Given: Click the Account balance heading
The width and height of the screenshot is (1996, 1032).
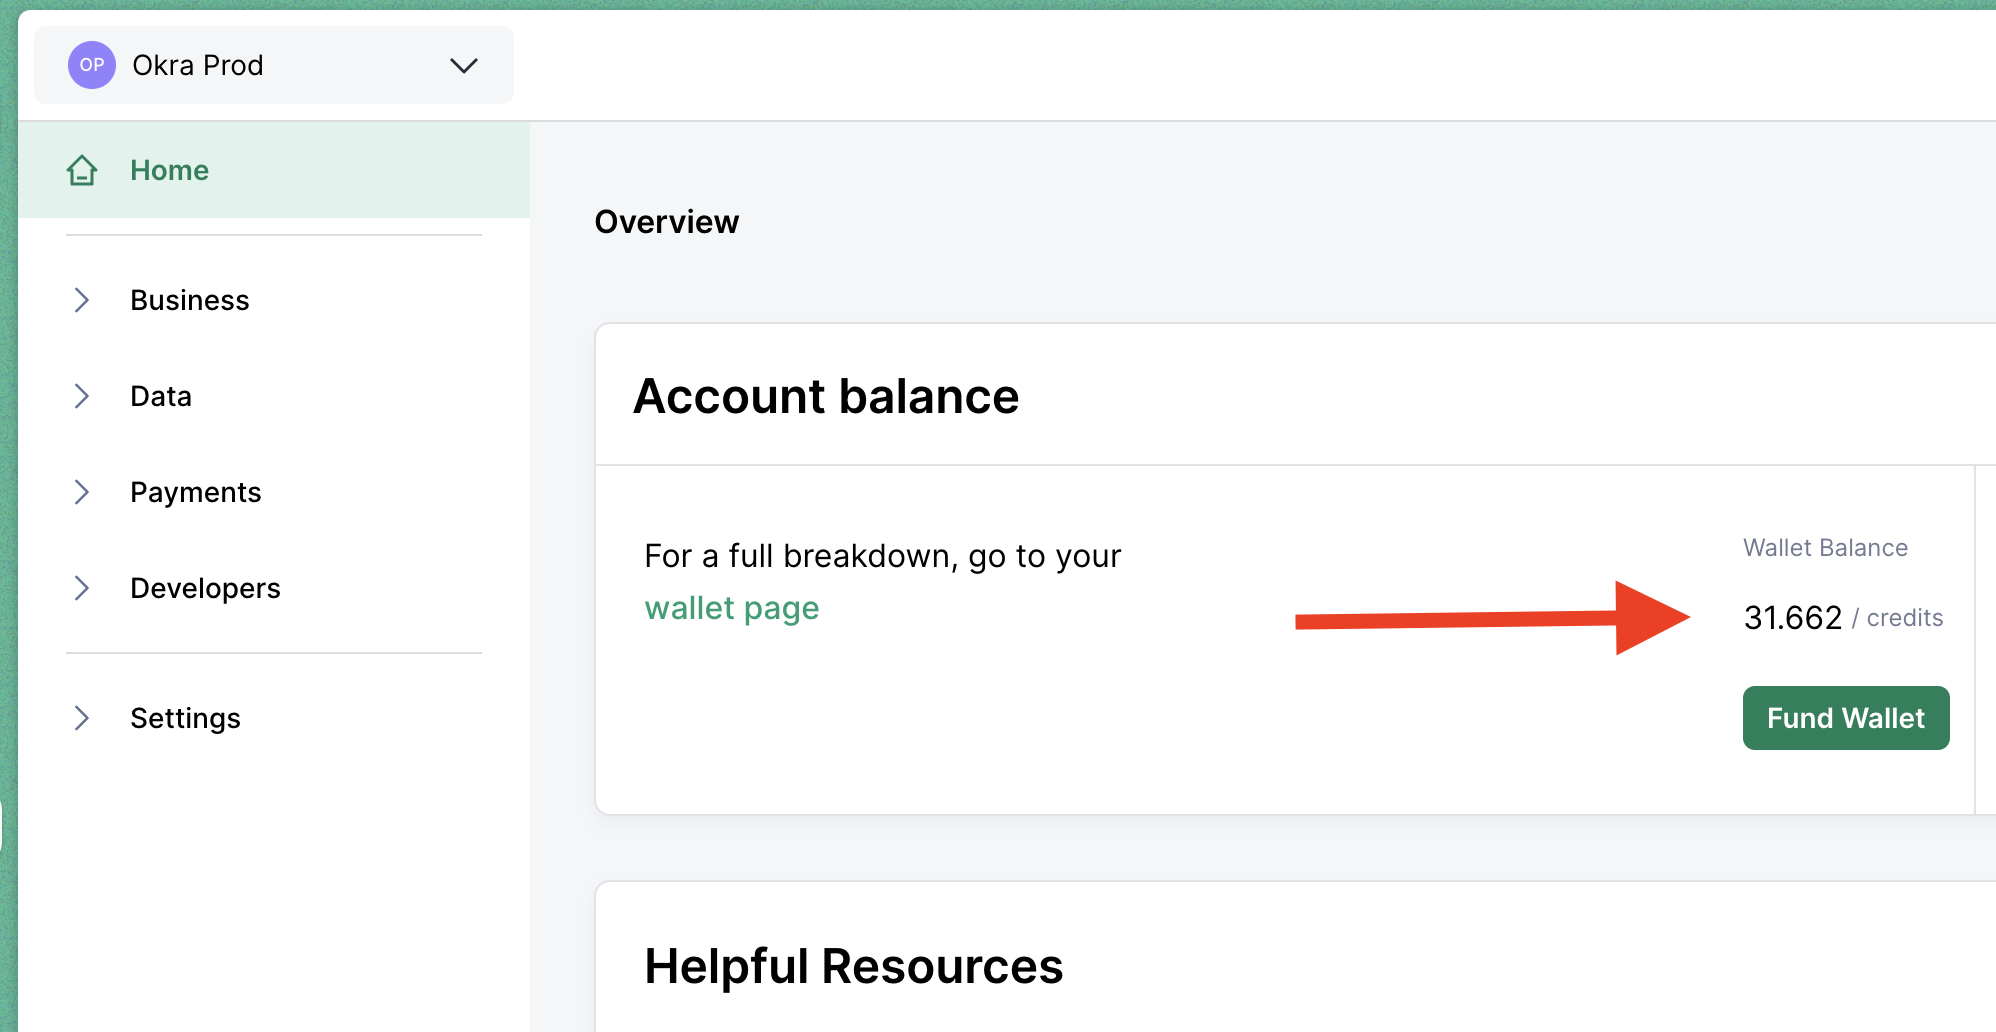Looking at the screenshot, I should pos(826,396).
